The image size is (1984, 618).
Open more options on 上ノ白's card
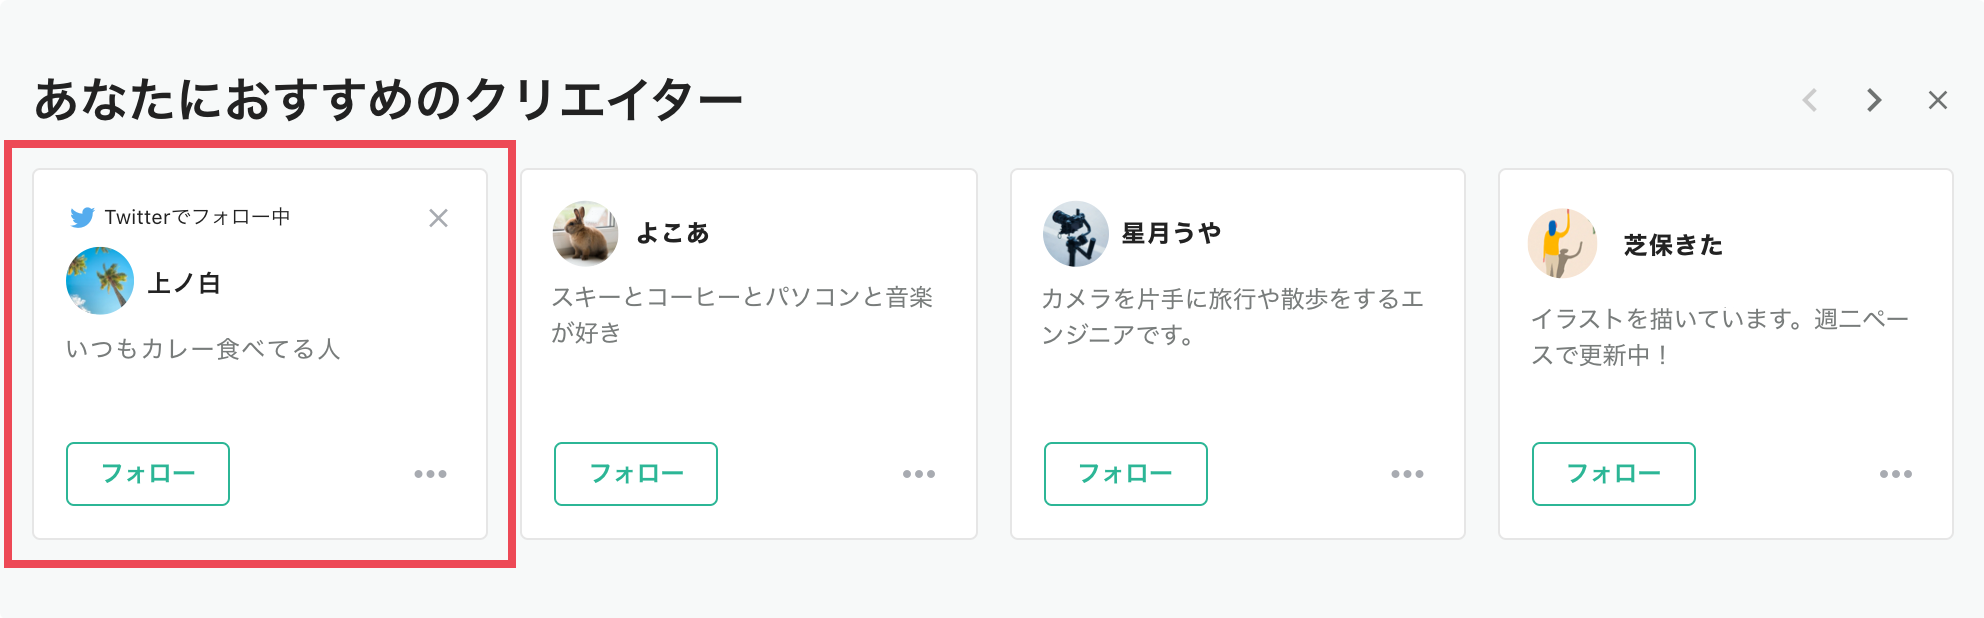point(431,474)
